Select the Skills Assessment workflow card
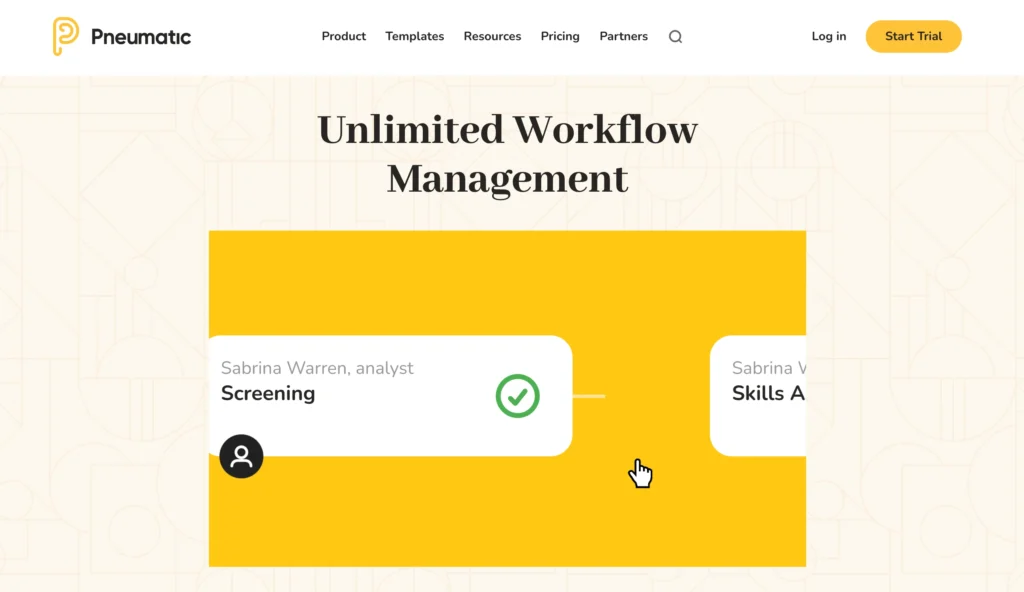 click(770, 396)
